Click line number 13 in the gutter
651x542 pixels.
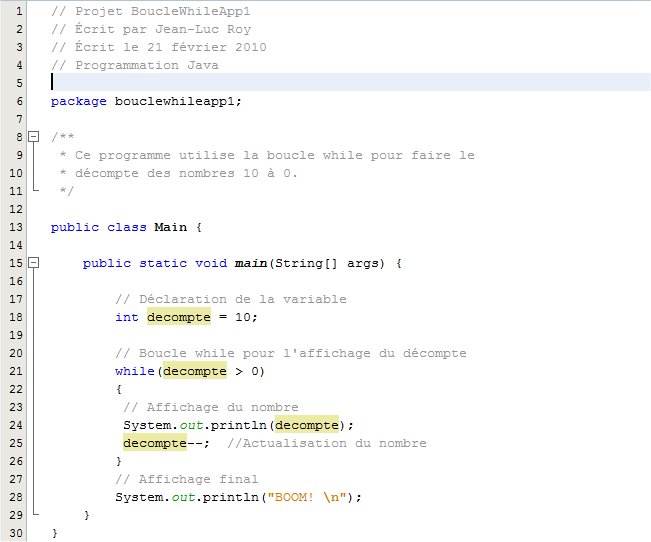pyautogui.click(x=16, y=227)
